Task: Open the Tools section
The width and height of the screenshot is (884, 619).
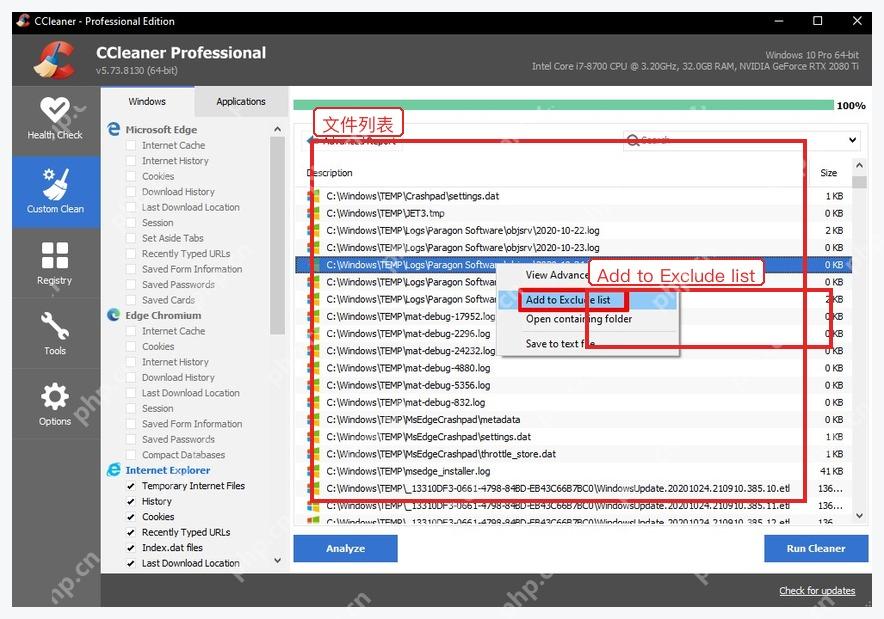Action: pyautogui.click(x=55, y=334)
